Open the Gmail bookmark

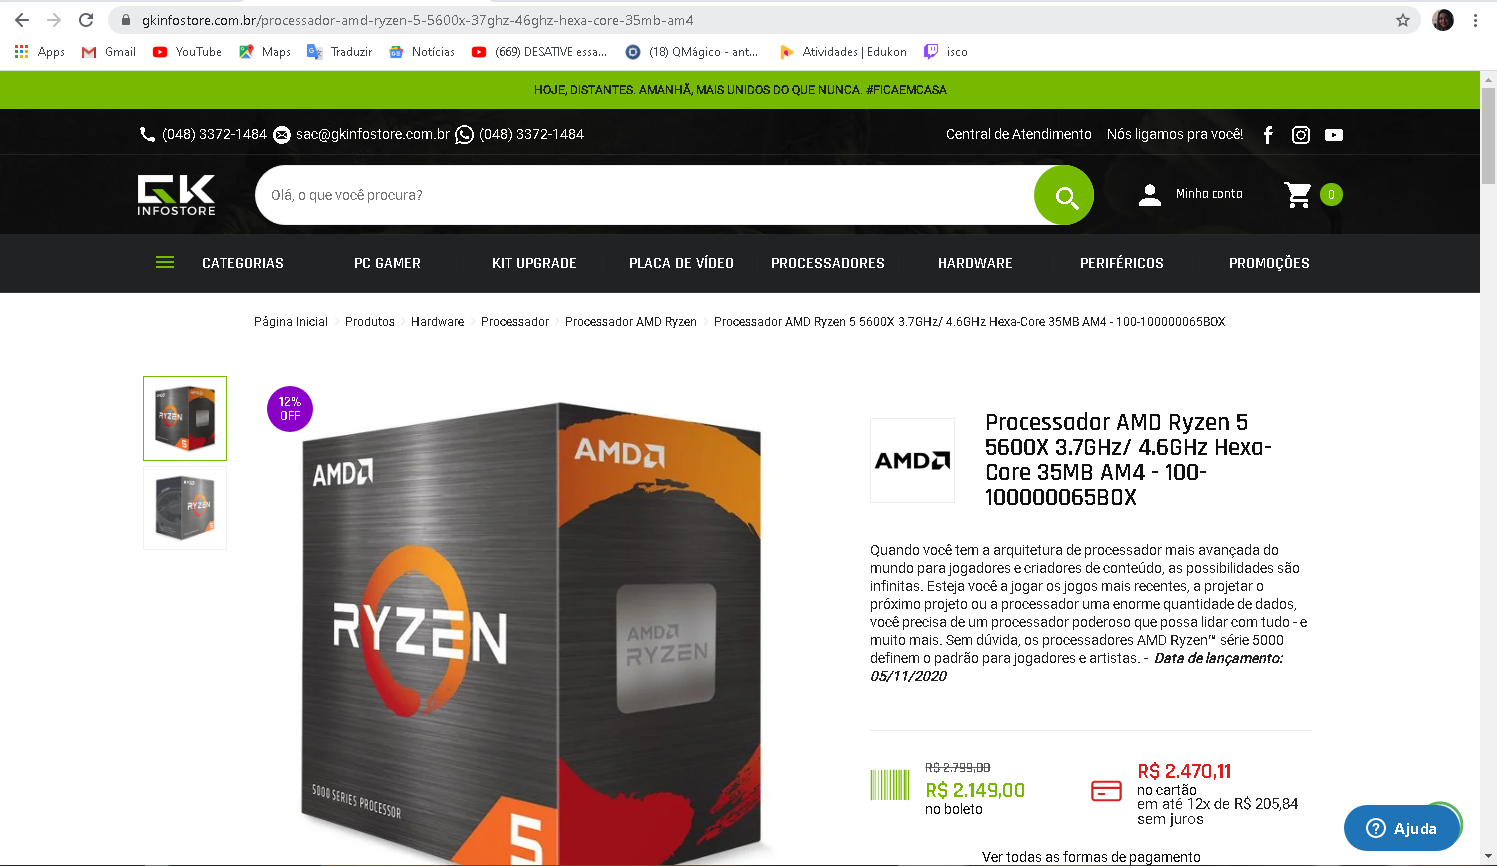109,52
